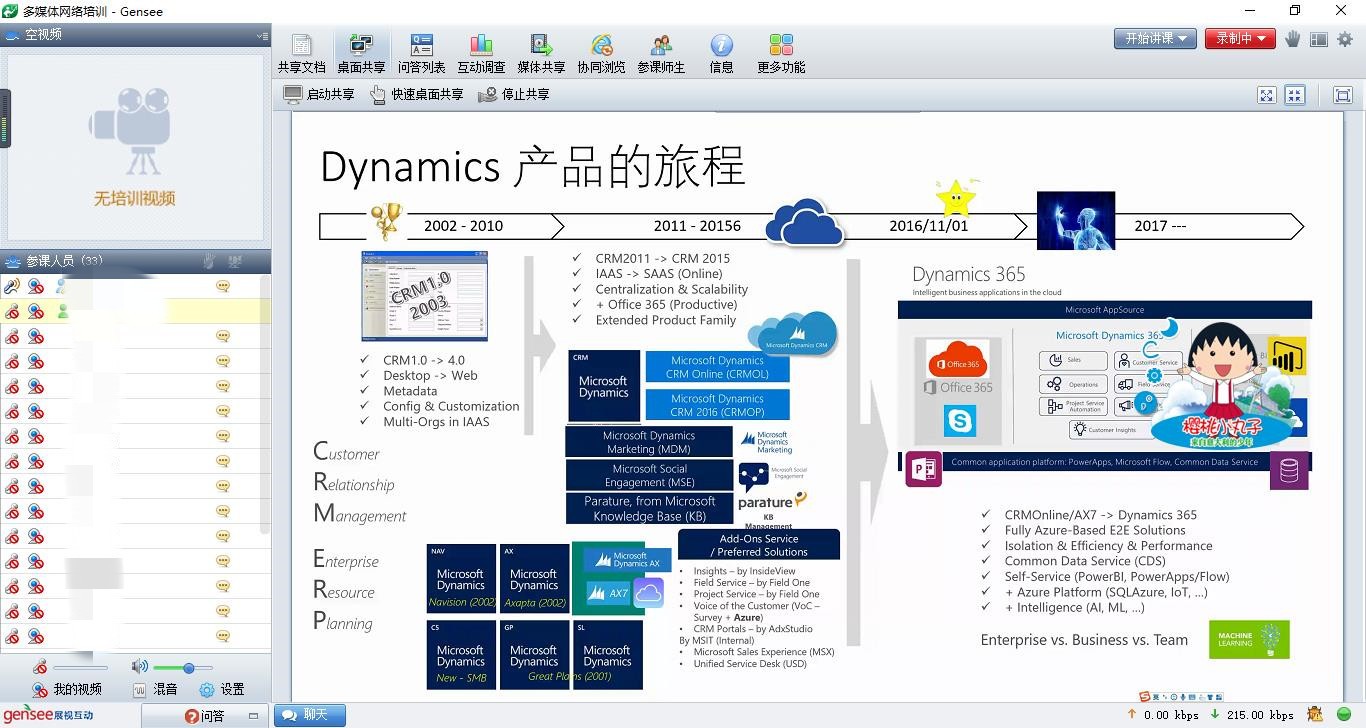
Task: Toggle full screen shared view icon
Action: coord(1343,95)
